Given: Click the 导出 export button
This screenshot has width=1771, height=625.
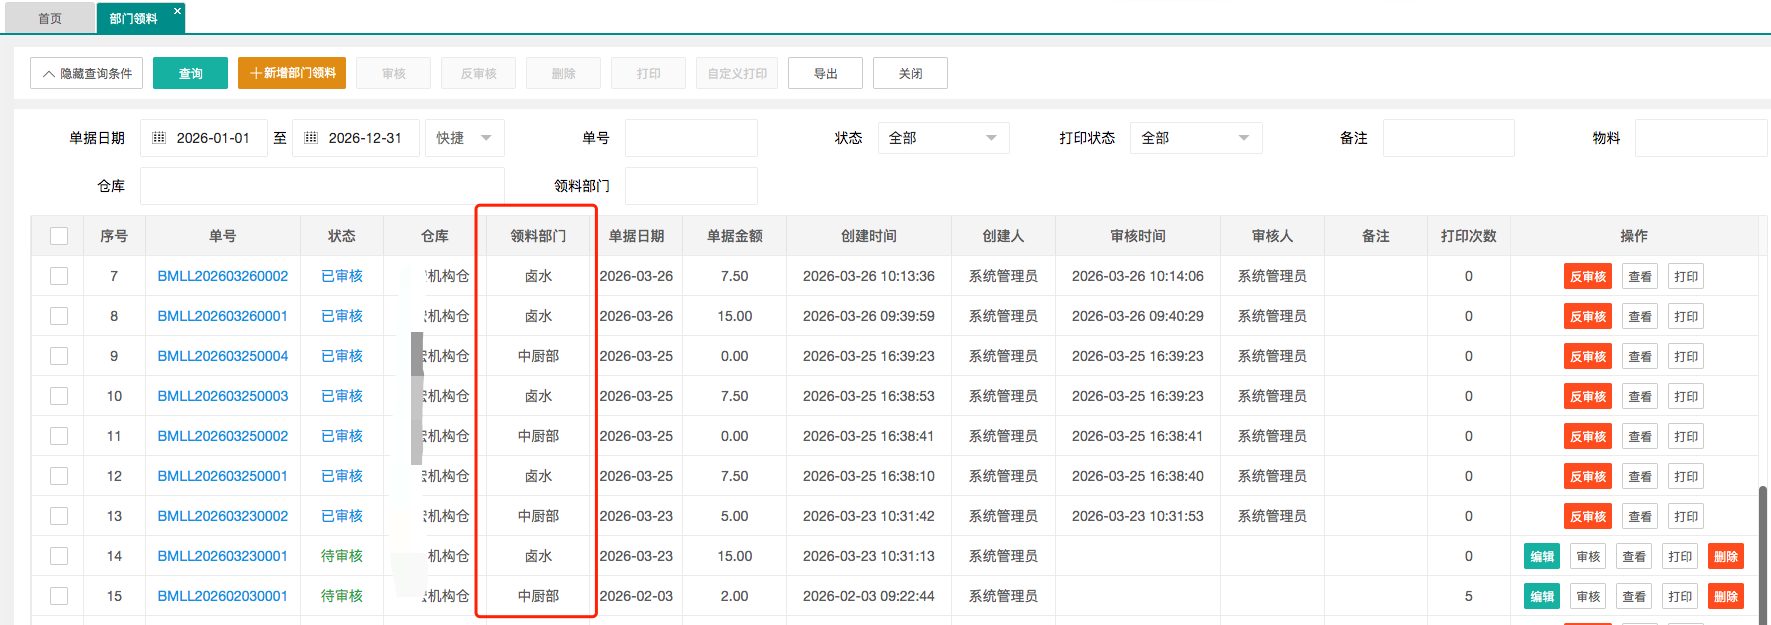Looking at the screenshot, I should coord(825,73).
